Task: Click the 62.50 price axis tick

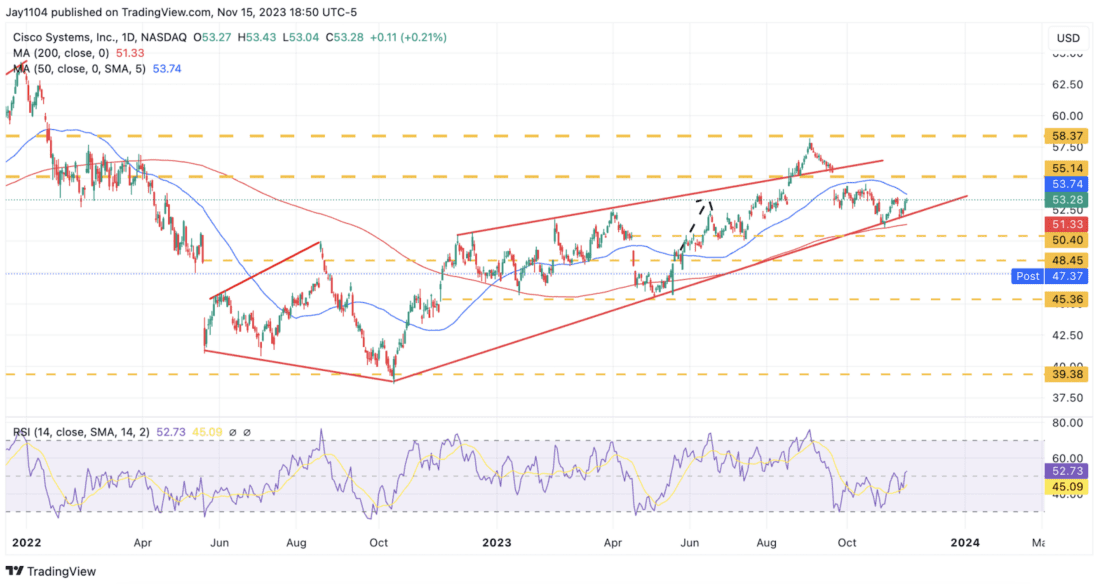Action: coord(1067,85)
